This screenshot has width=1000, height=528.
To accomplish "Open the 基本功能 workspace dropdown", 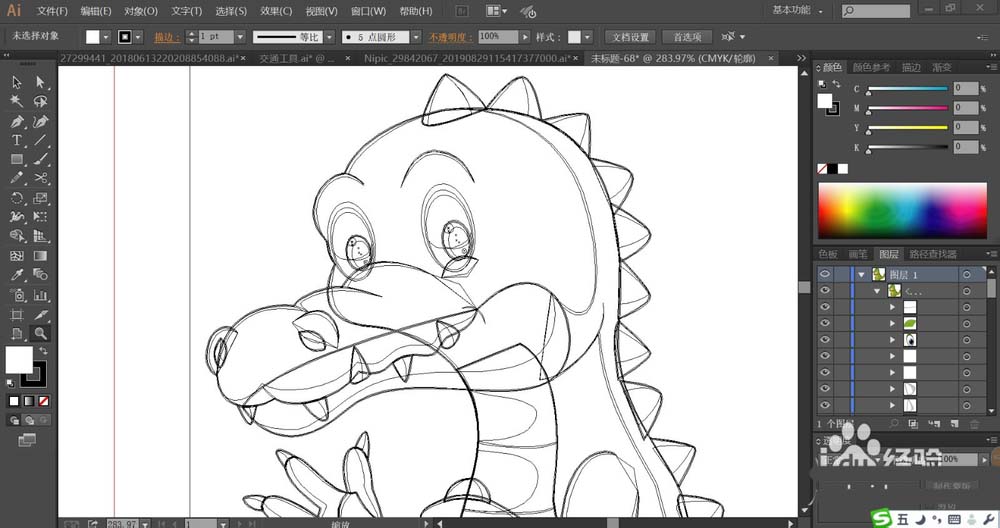I will (x=797, y=11).
